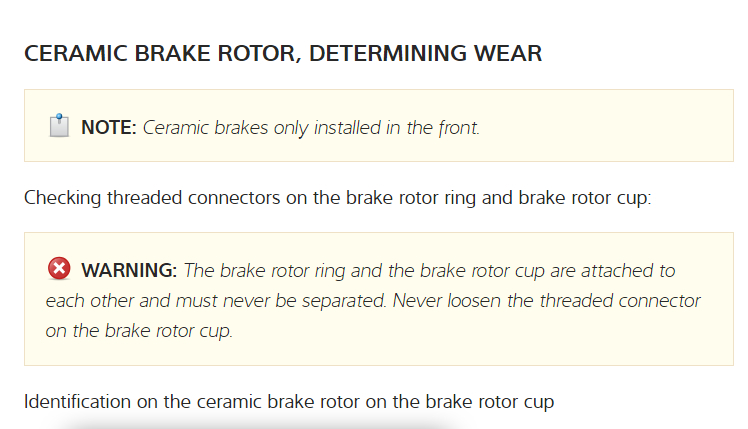Viewport: 748px width, 429px height.
Task: Click the warning line starting 'each other and must never'
Action: tap(373, 301)
